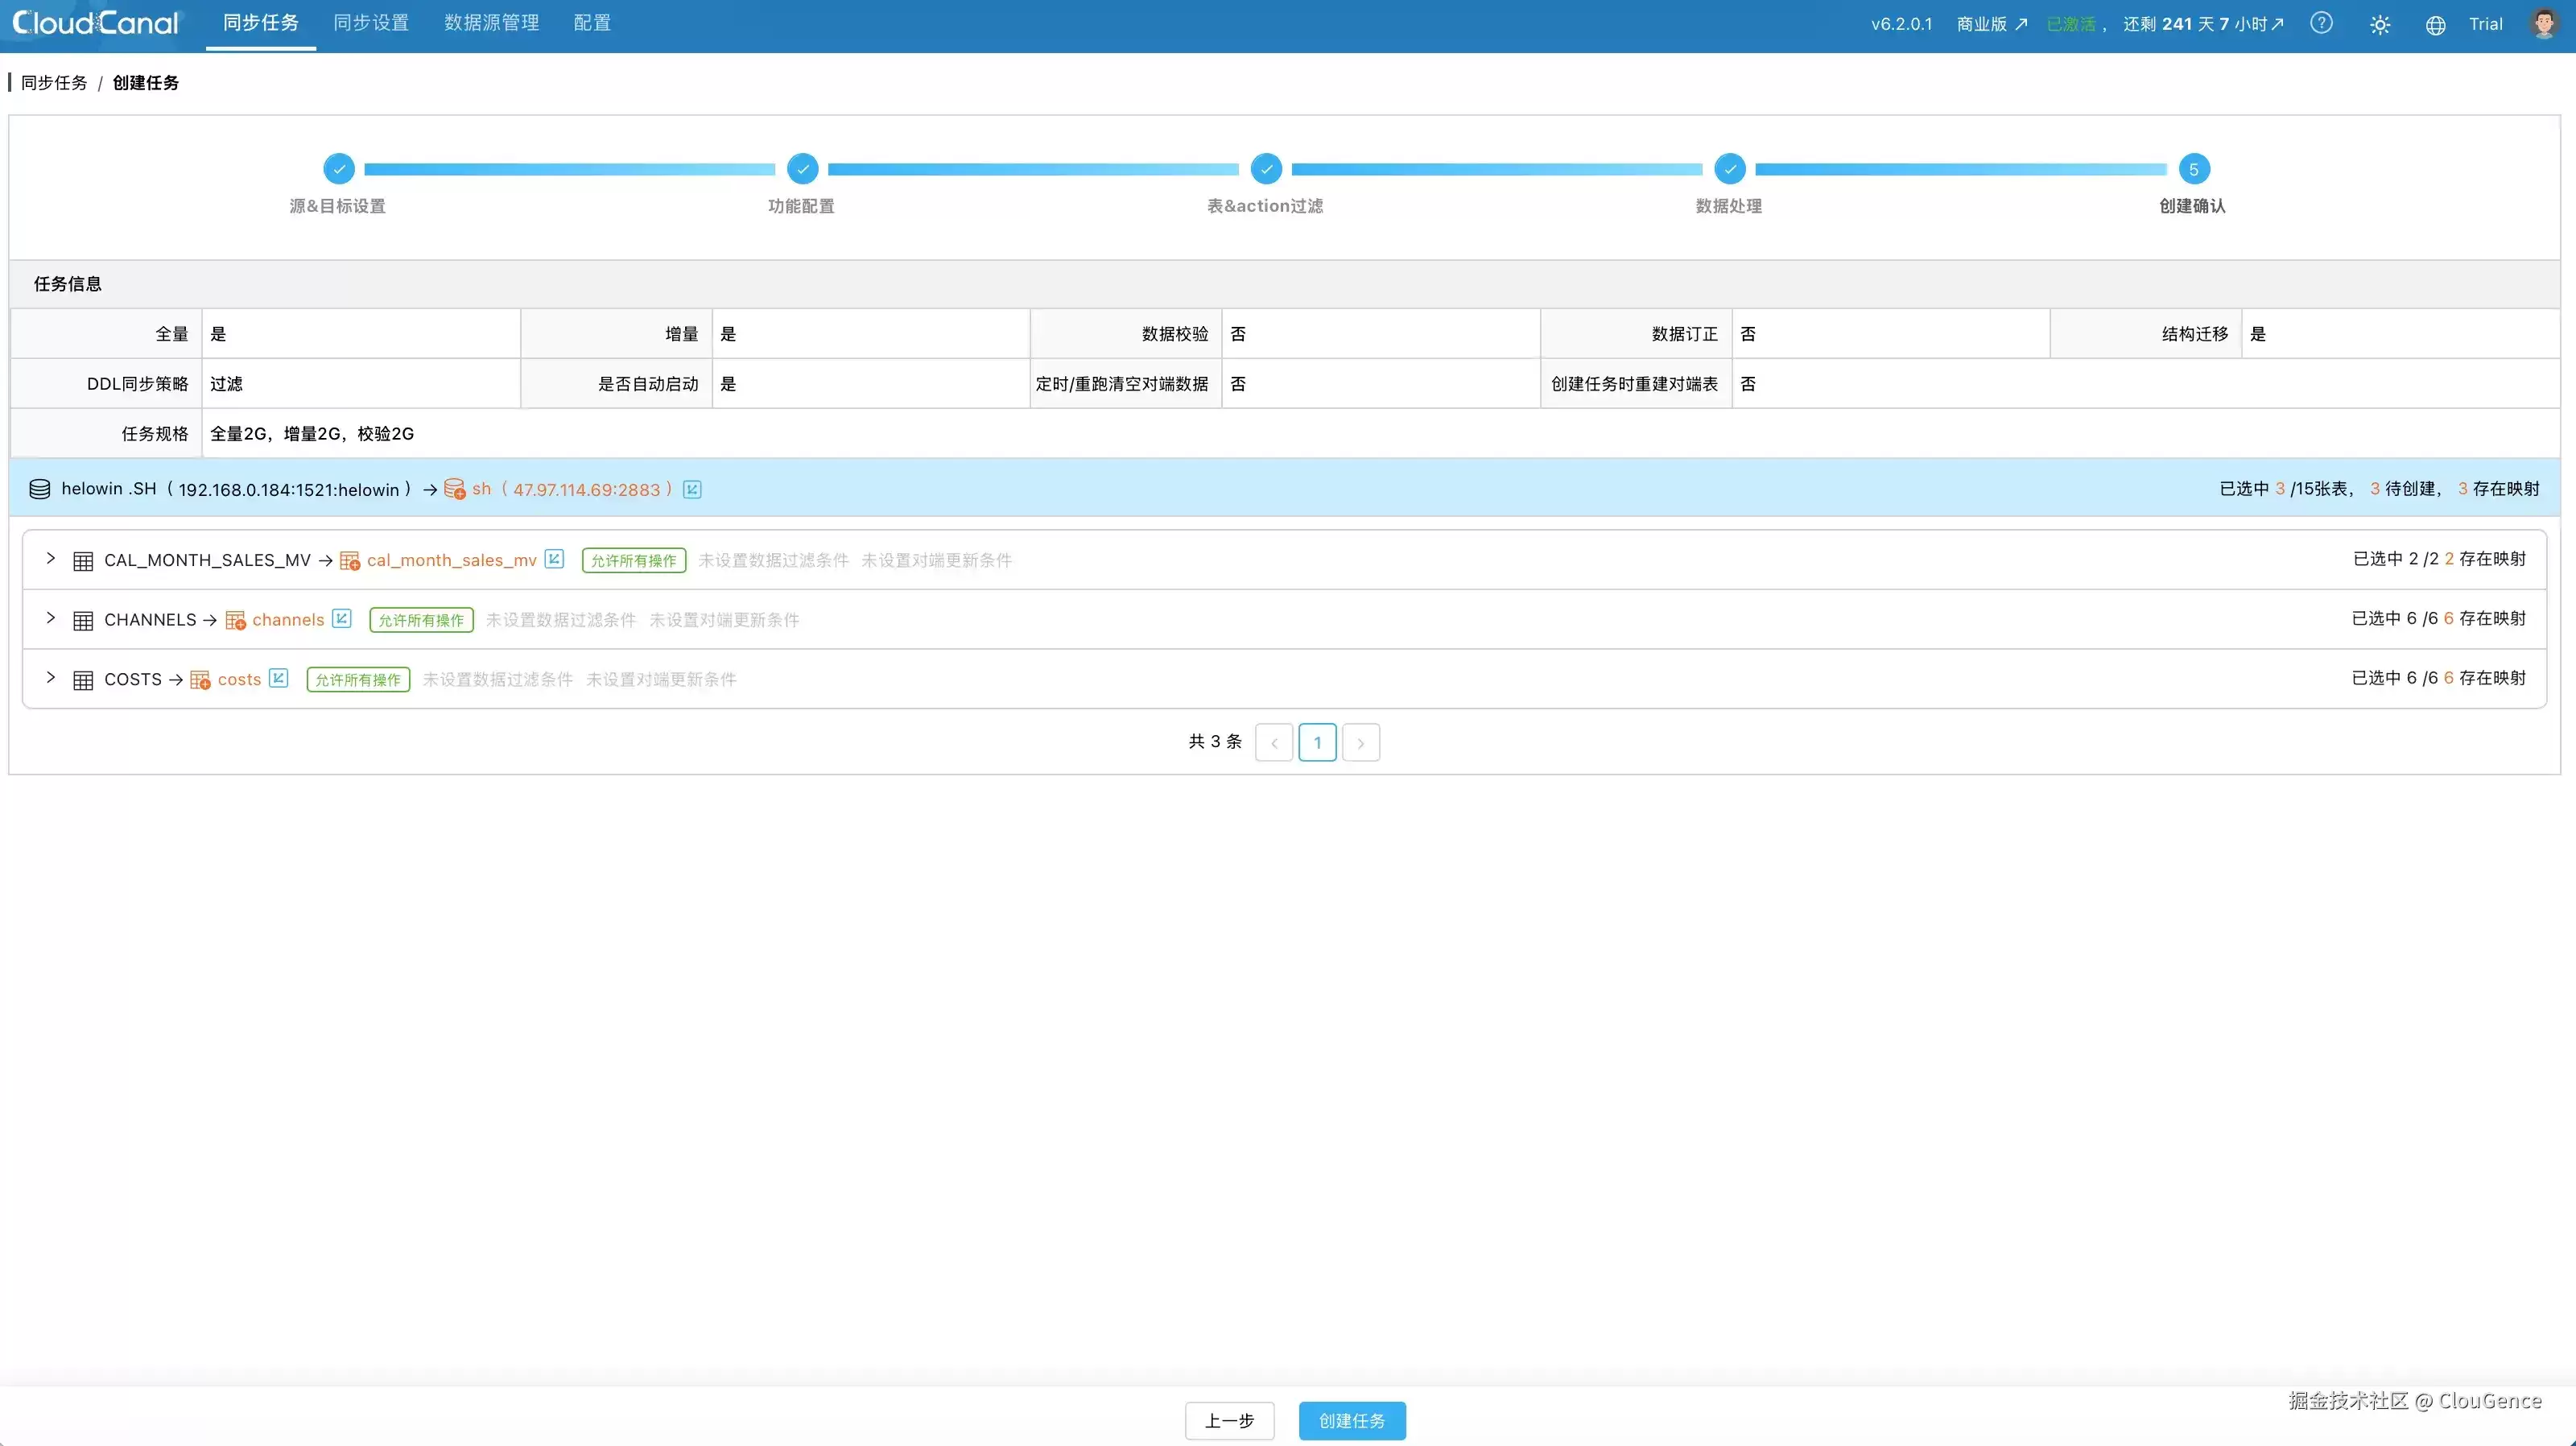Image resolution: width=2576 pixels, height=1446 pixels.
Task: Click the help question mark icon
Action: [2321, 23]
